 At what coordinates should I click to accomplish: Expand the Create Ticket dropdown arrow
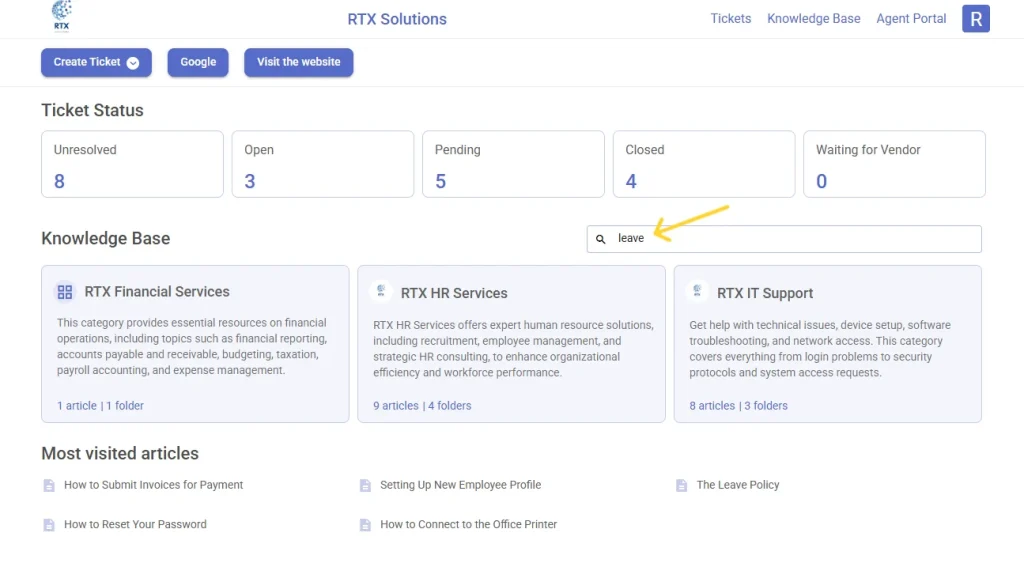pos(133,63)
